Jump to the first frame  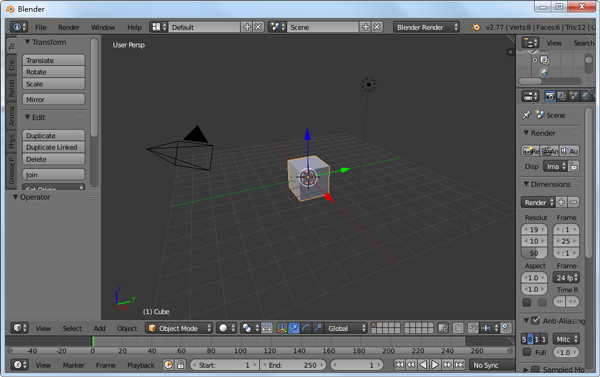point(399,365)
